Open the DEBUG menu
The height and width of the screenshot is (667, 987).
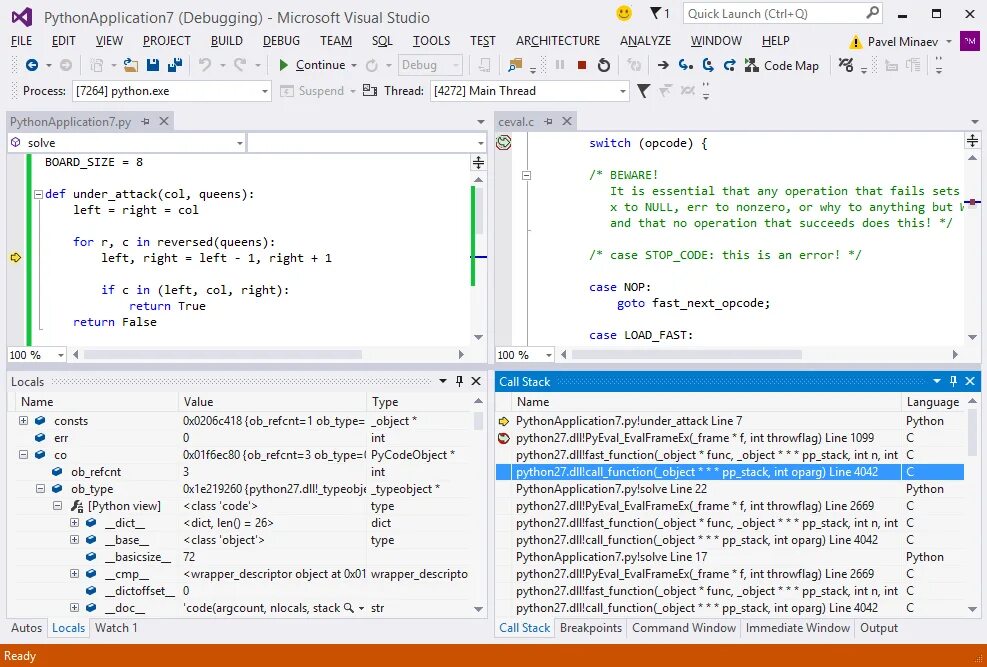tap(281, 40)
